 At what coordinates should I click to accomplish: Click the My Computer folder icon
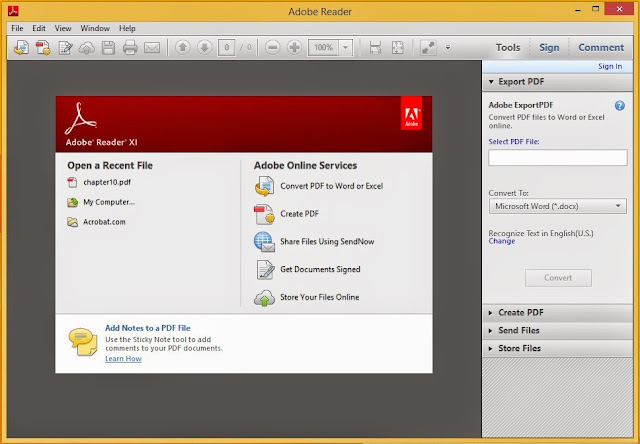tap(72, 202)
